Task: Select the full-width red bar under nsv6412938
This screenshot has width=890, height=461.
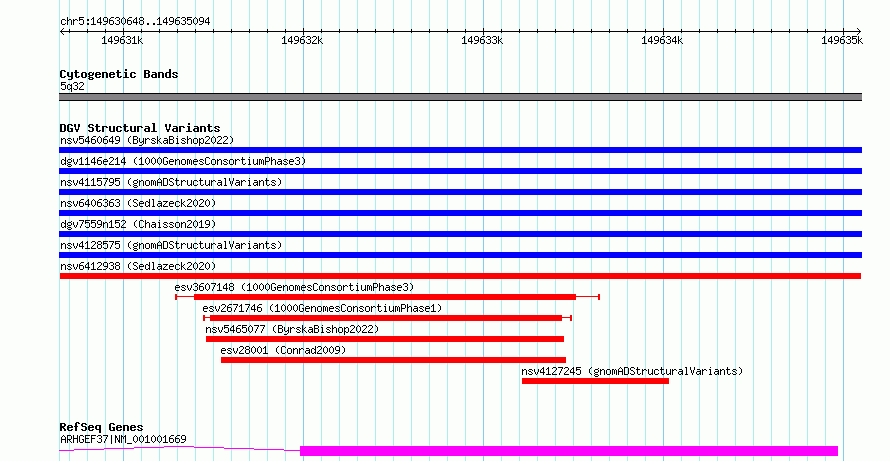Action: [x=460, y=276]
